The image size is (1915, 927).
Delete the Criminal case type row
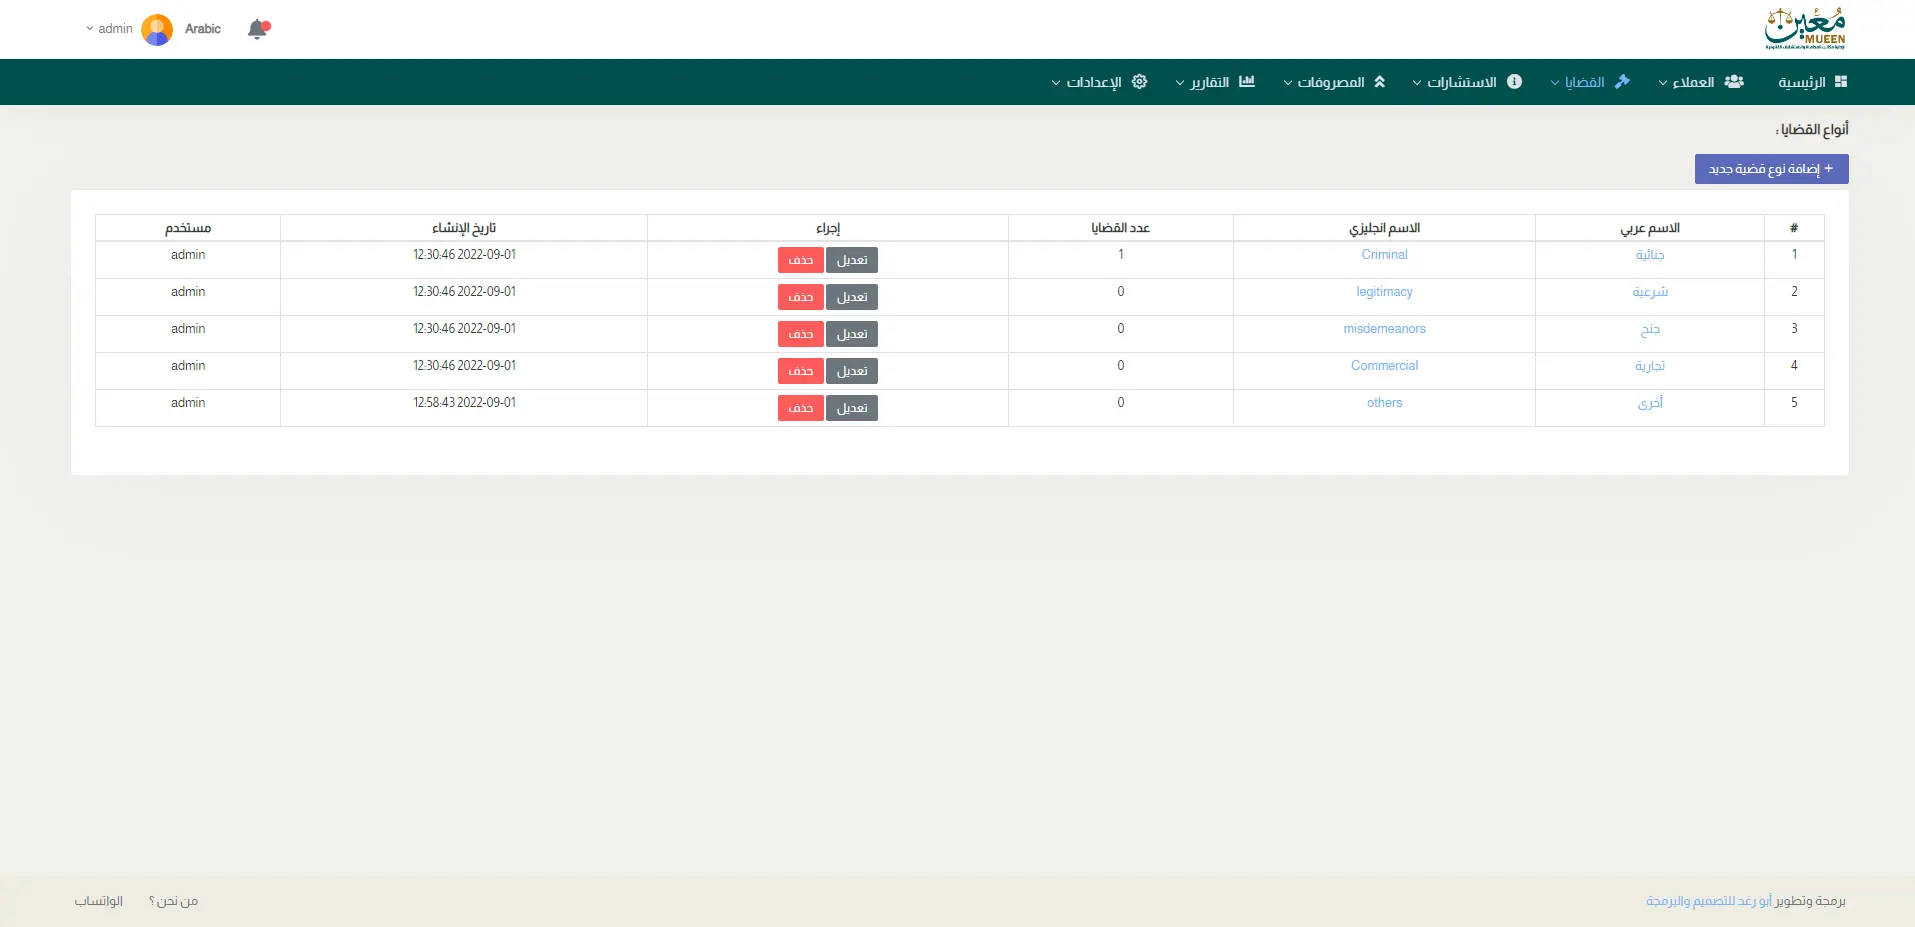click(x=800, y=260)
